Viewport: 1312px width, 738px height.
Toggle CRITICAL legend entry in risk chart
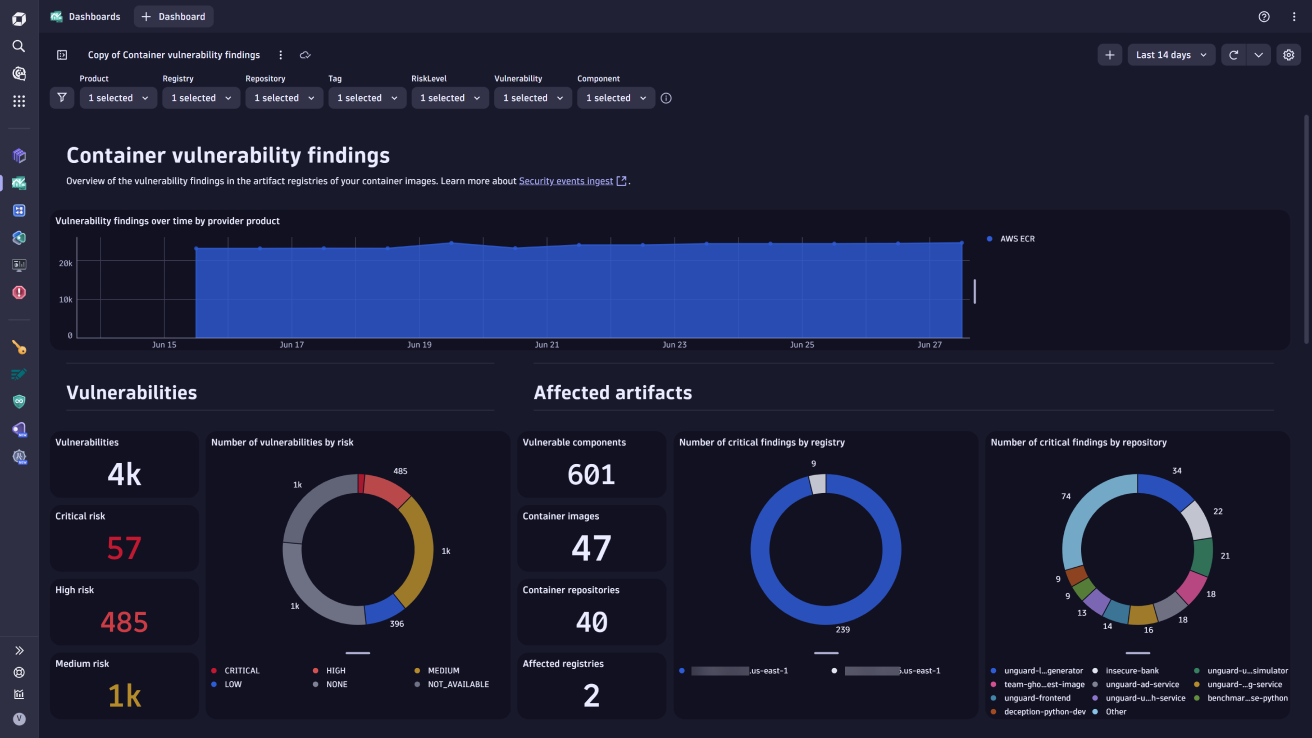[240, 671]
